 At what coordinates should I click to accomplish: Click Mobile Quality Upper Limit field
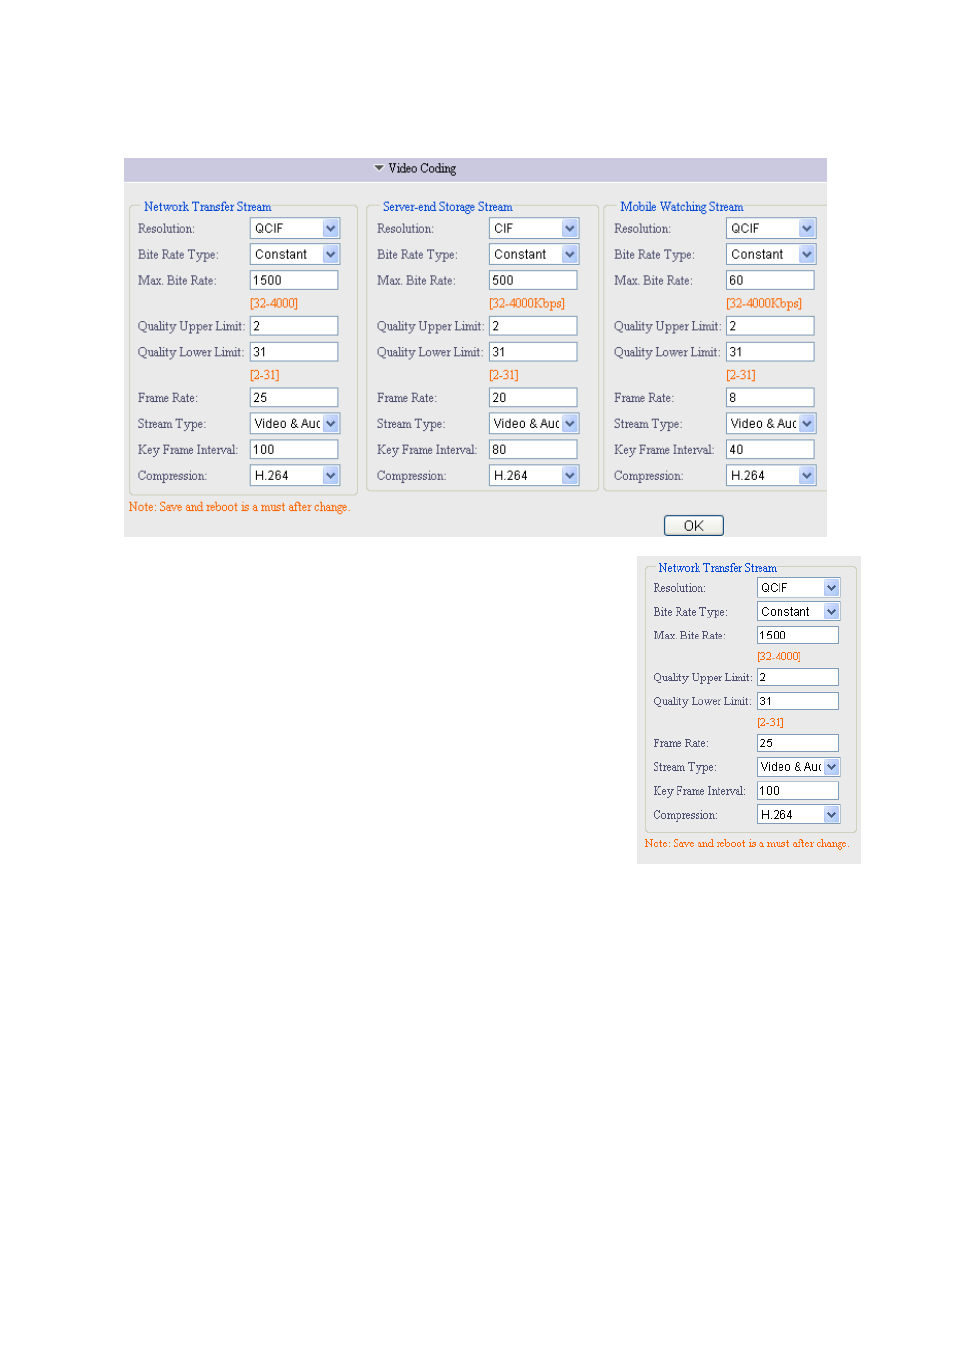point(770,326)
